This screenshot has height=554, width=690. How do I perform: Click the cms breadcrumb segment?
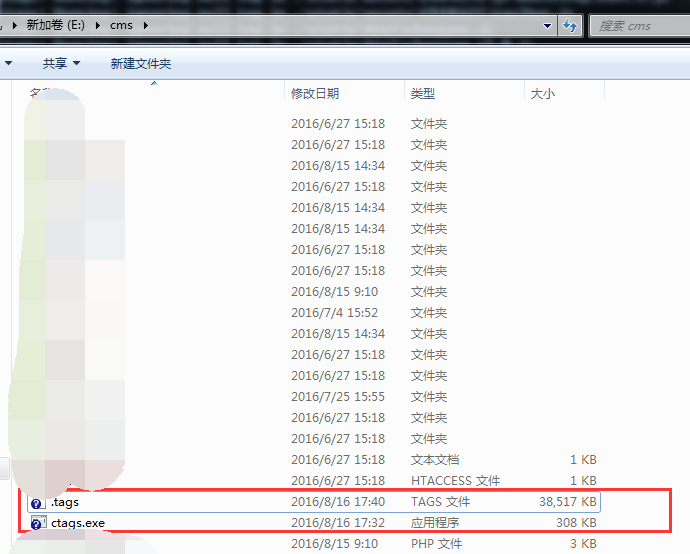[x=121, y=25]
